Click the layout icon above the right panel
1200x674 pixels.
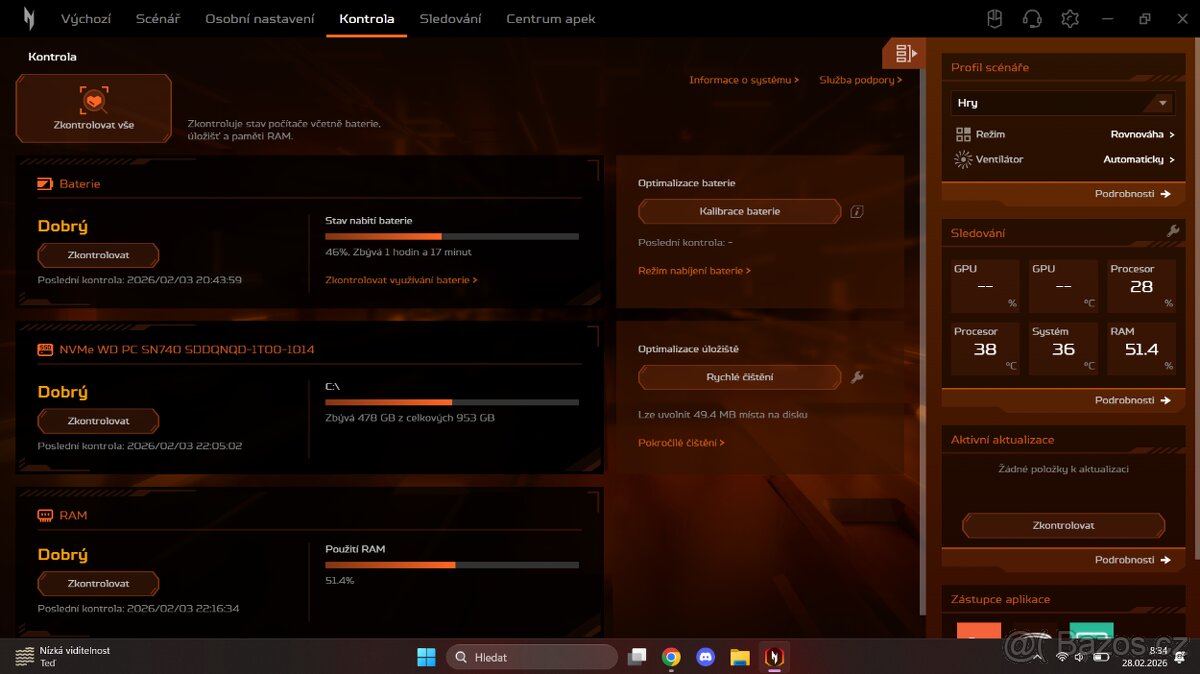pyautogui.click(x=903, y=53)
